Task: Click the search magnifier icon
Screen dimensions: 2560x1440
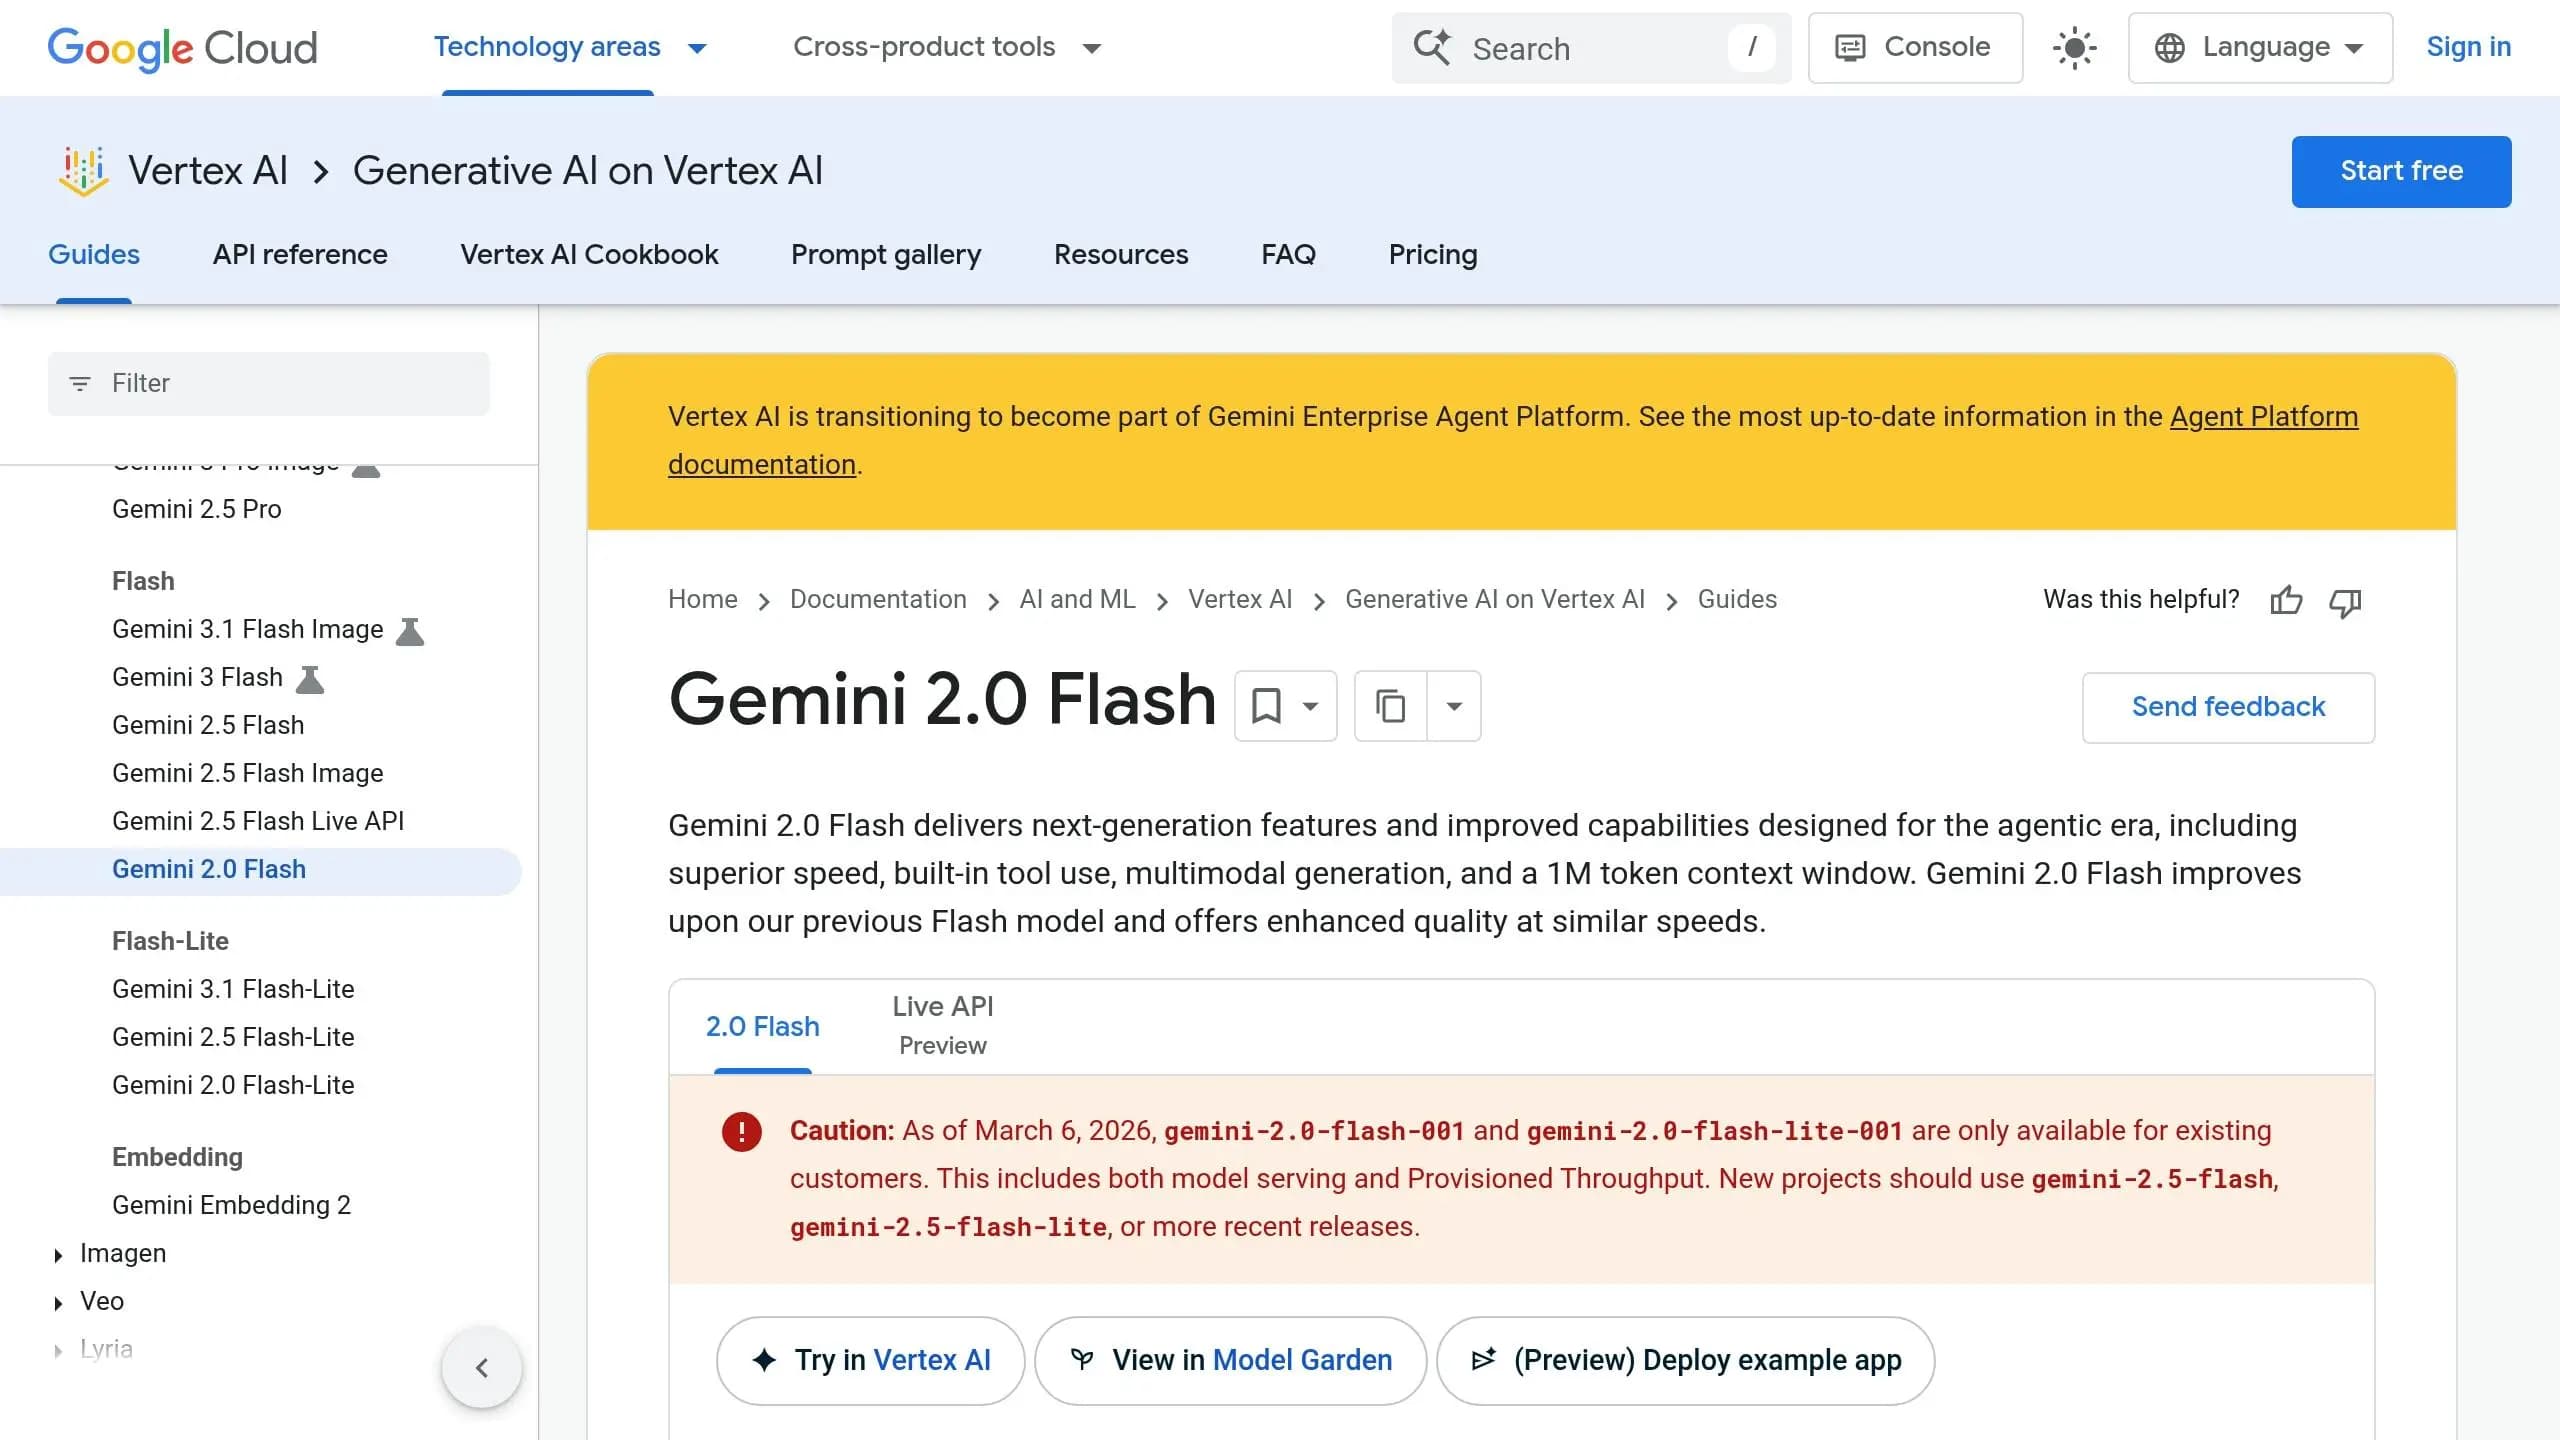Action: coord(1432,47)
